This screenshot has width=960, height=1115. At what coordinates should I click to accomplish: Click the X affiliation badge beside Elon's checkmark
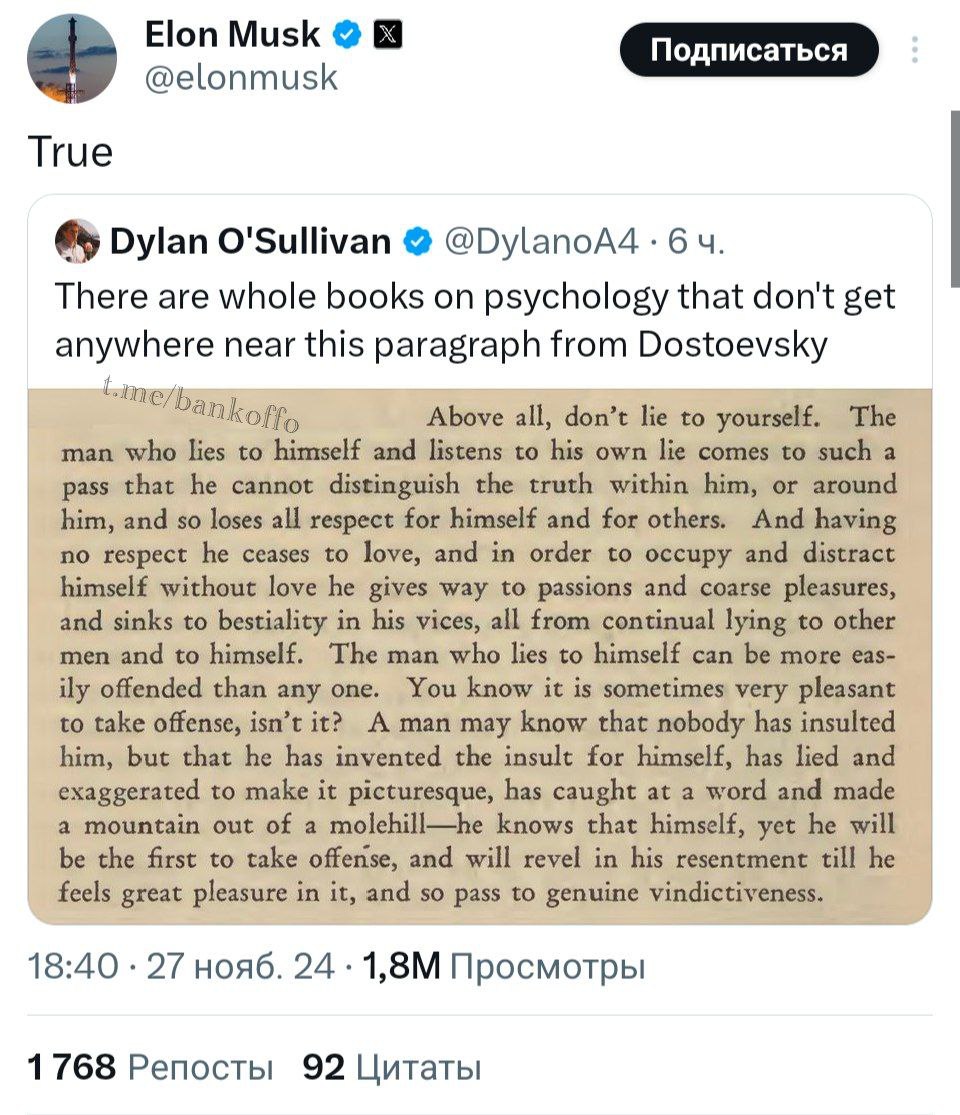[388, 33]
